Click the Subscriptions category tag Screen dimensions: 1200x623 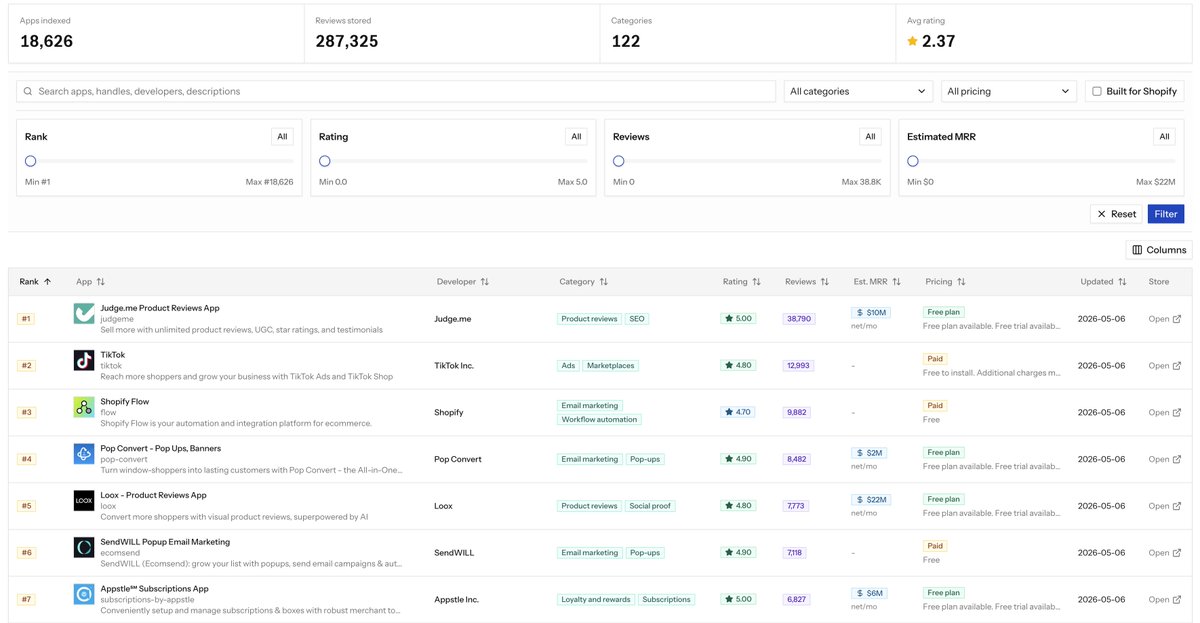pos(667,600)
